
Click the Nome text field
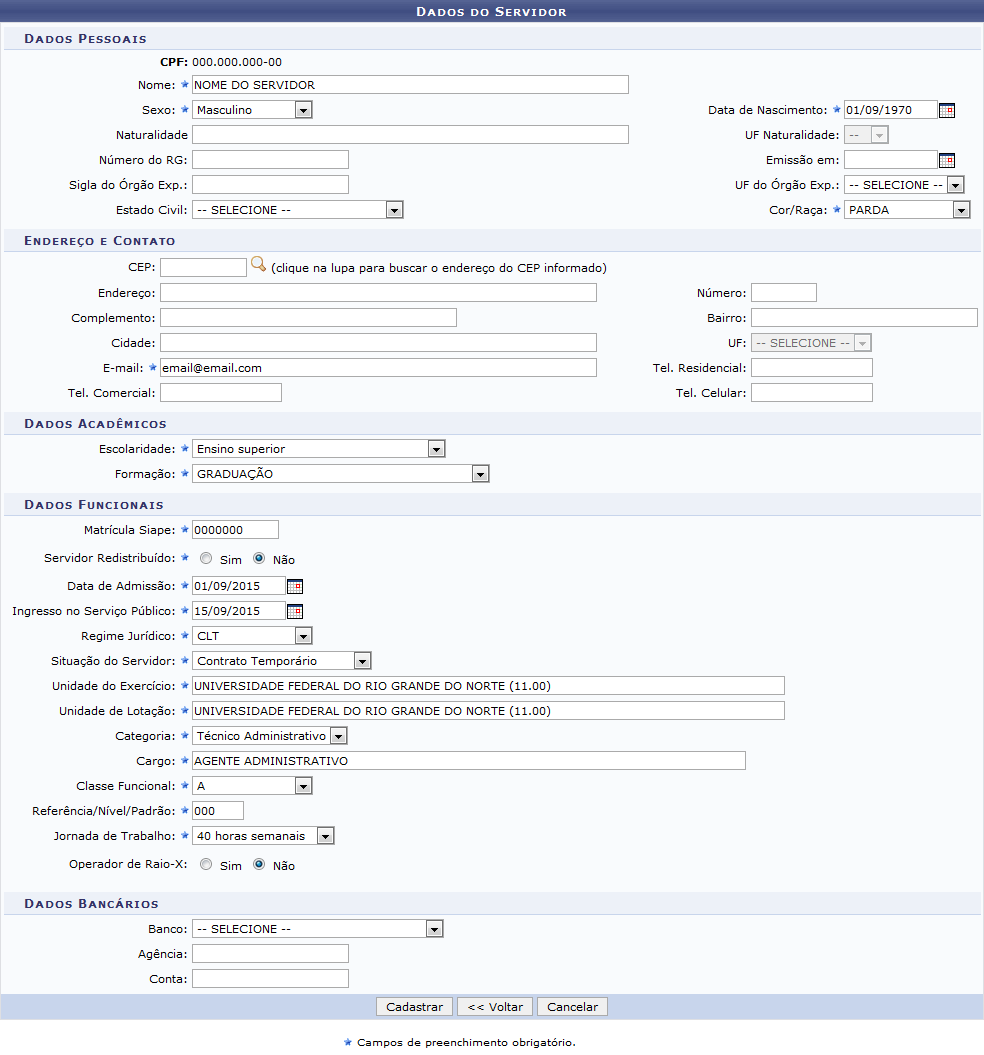410,85
